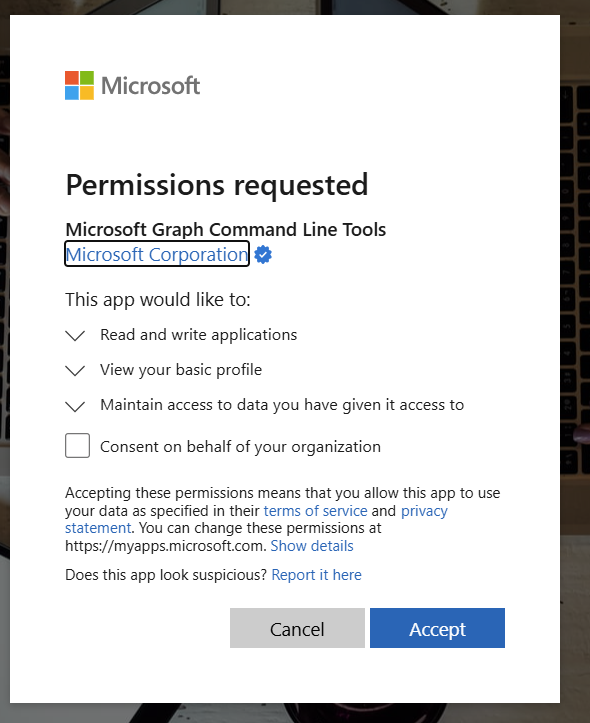Select the 'Read and write applications' permission text

point(199,335)
